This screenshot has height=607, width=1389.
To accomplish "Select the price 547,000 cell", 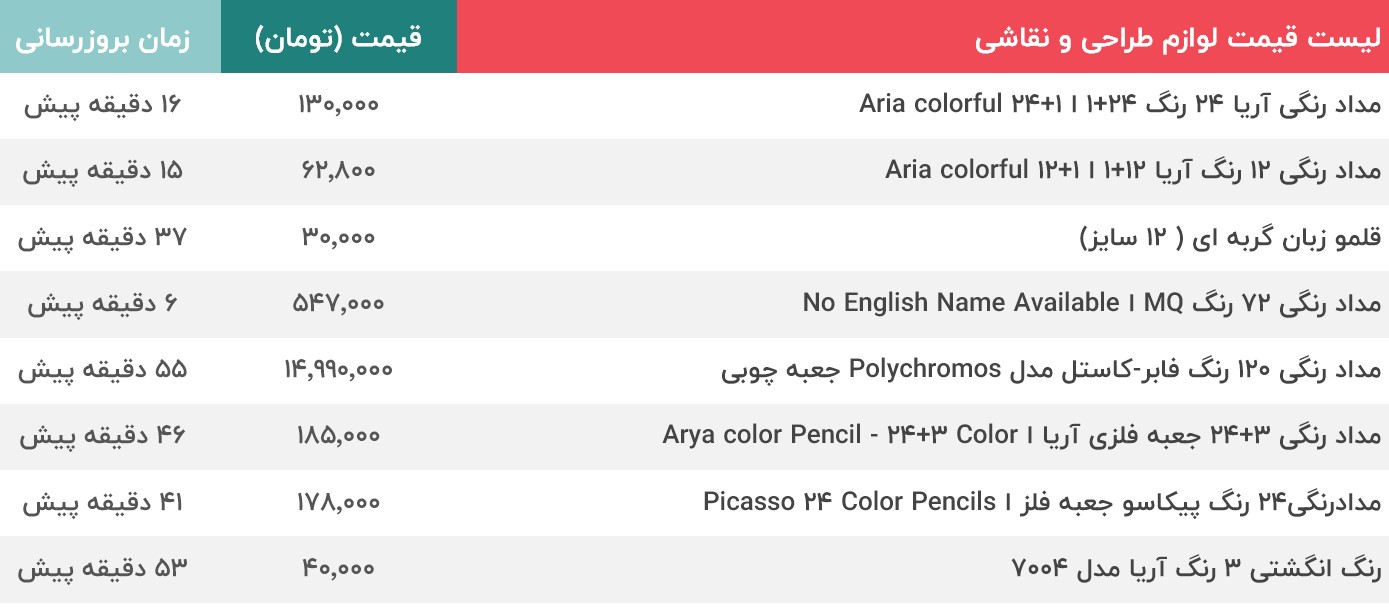I will point(339,303).
